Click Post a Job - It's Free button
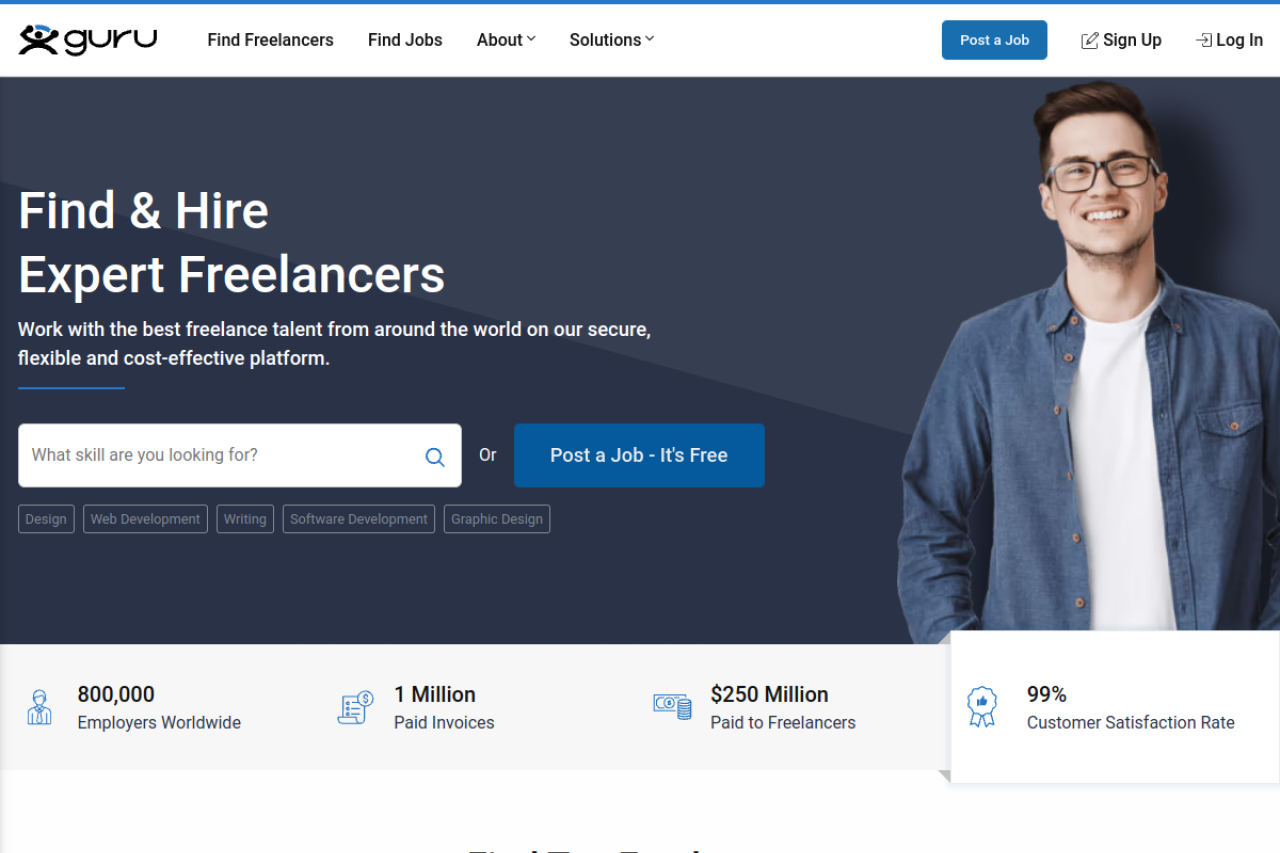 639,455
